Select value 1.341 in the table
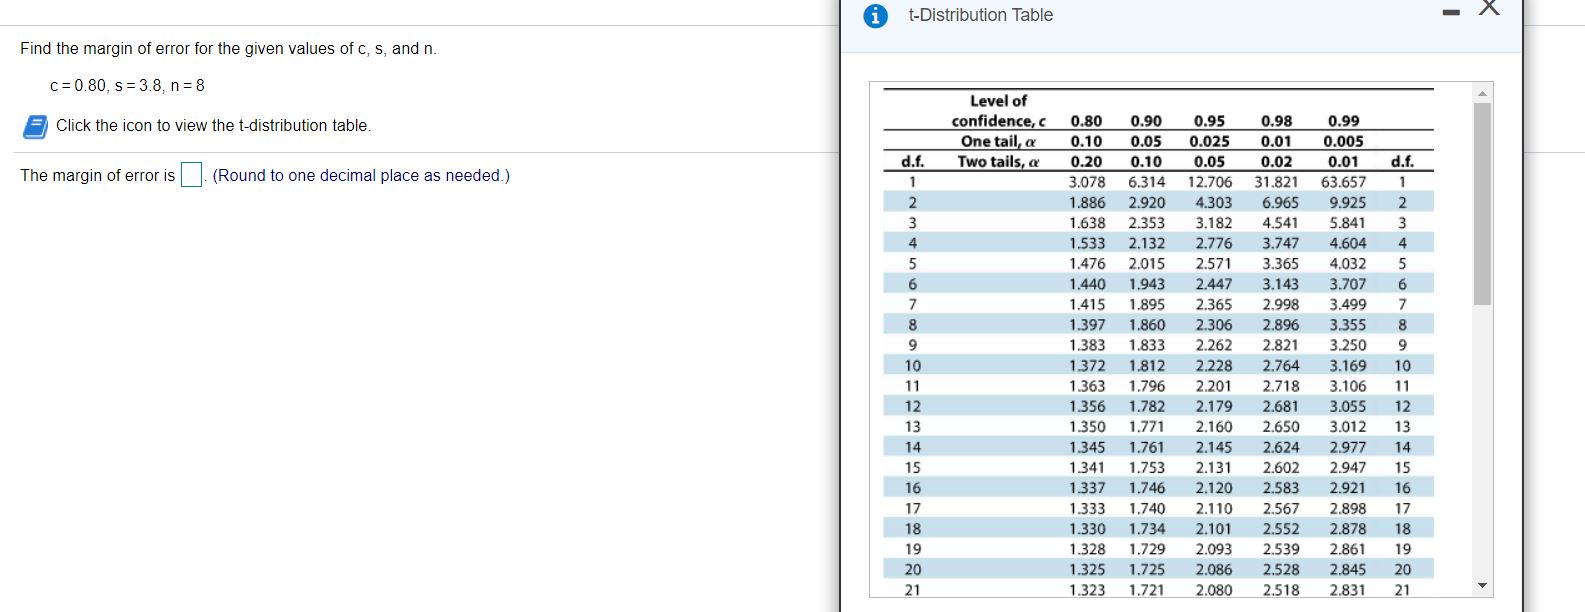Screen dimensions: 1585x612 (1087, 467)
